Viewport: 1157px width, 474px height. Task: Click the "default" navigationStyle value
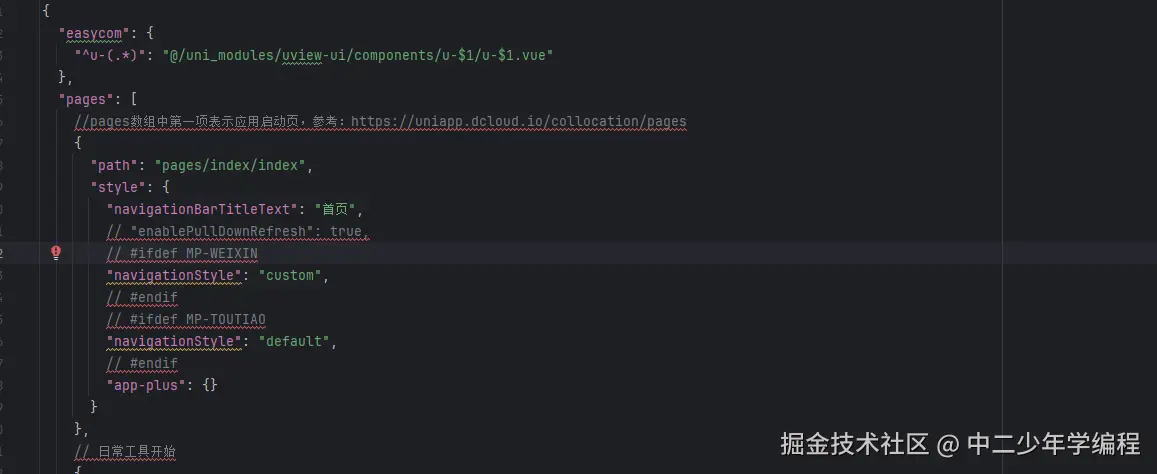click(294, 341)
